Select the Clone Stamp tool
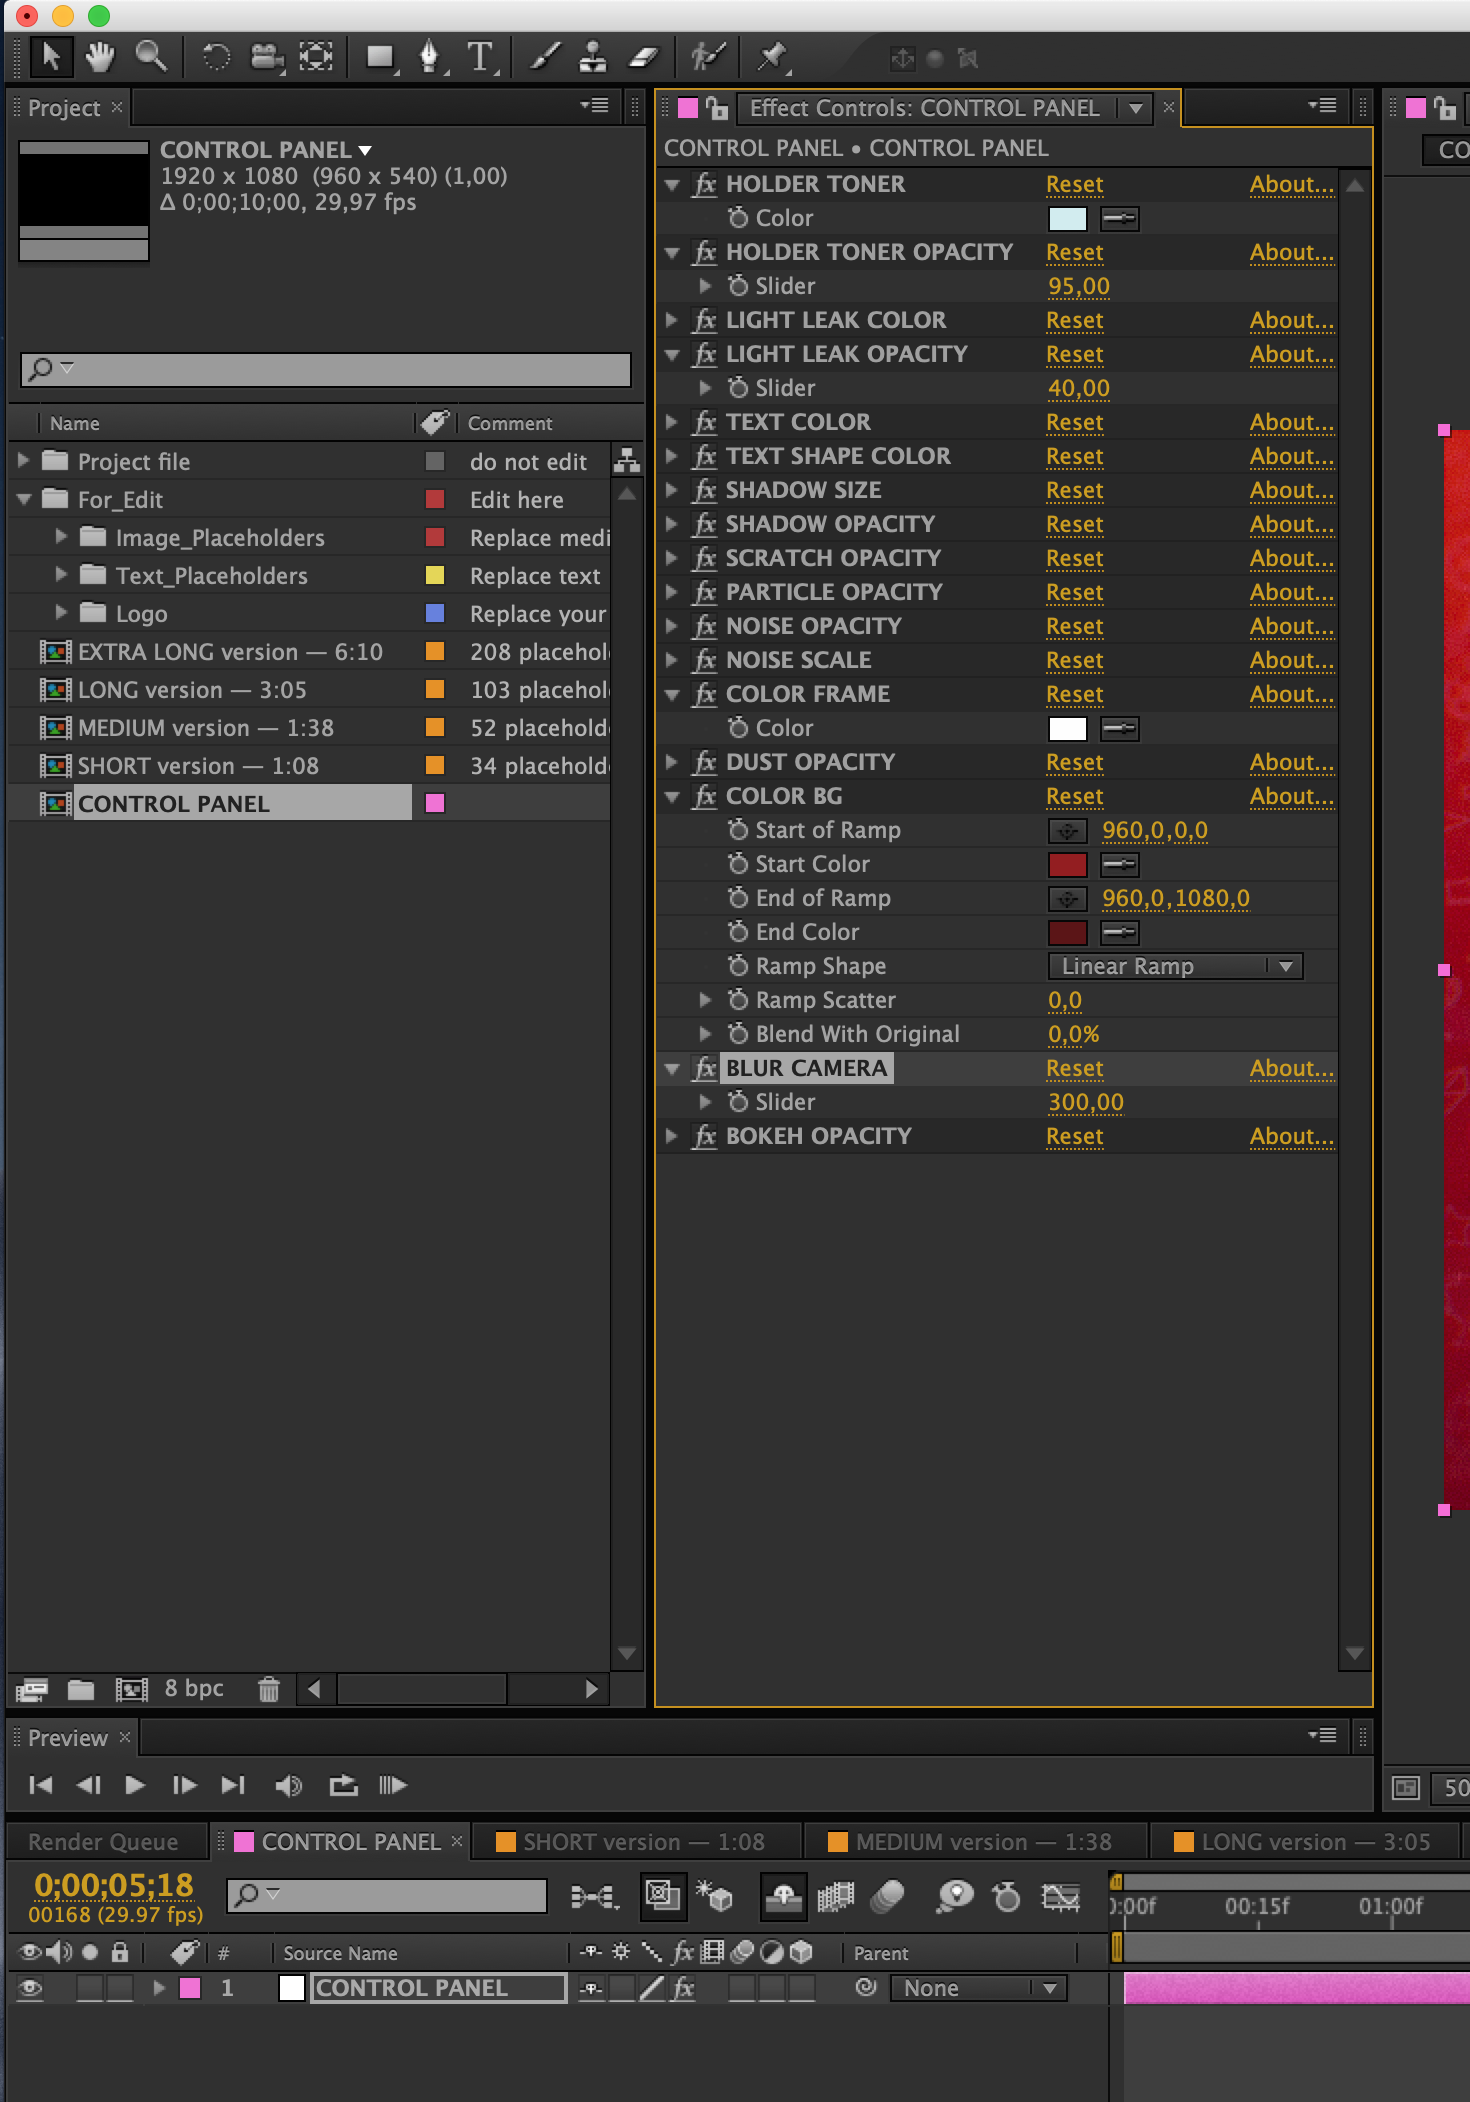1470x2102 pixels. (593, 57)
